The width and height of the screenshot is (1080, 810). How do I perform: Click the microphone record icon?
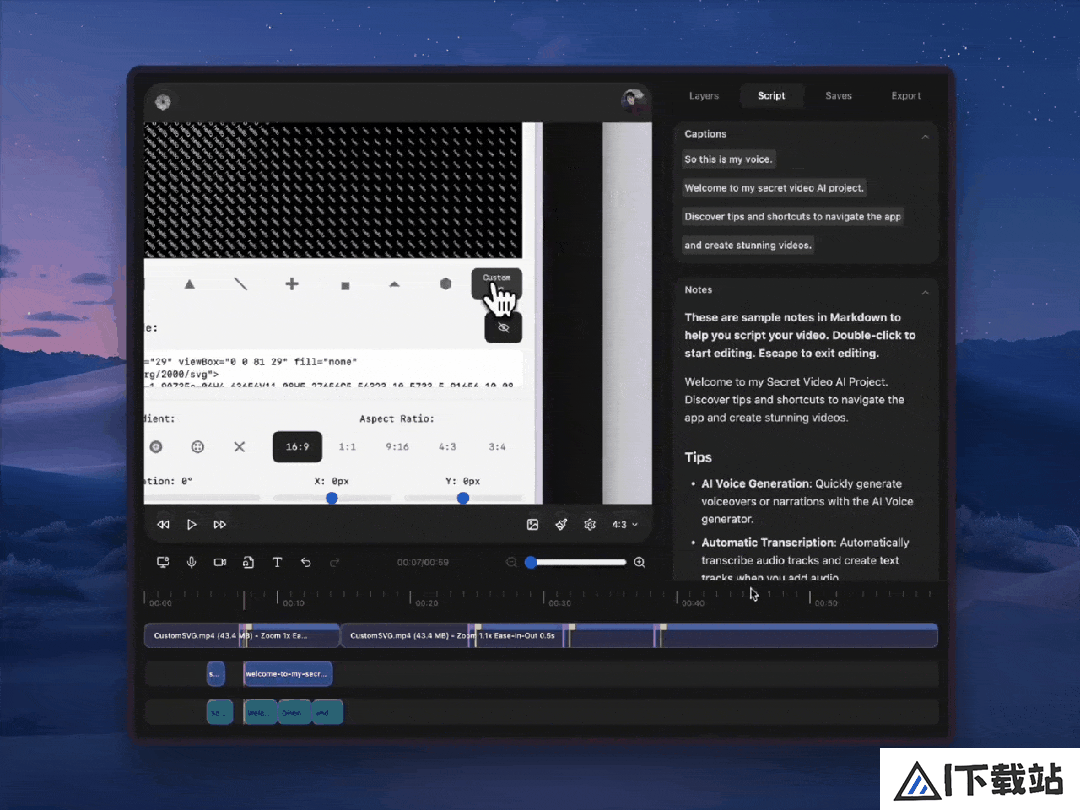click(191, 562)
